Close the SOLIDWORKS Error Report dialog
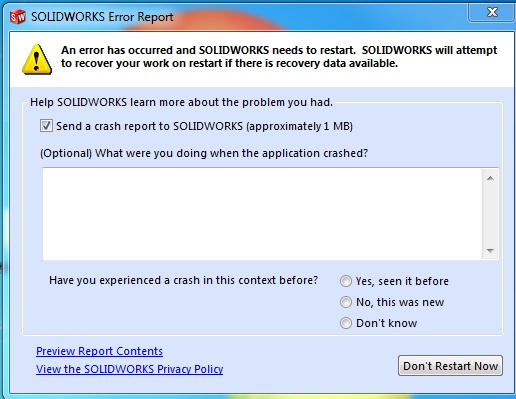 [492, 12]
